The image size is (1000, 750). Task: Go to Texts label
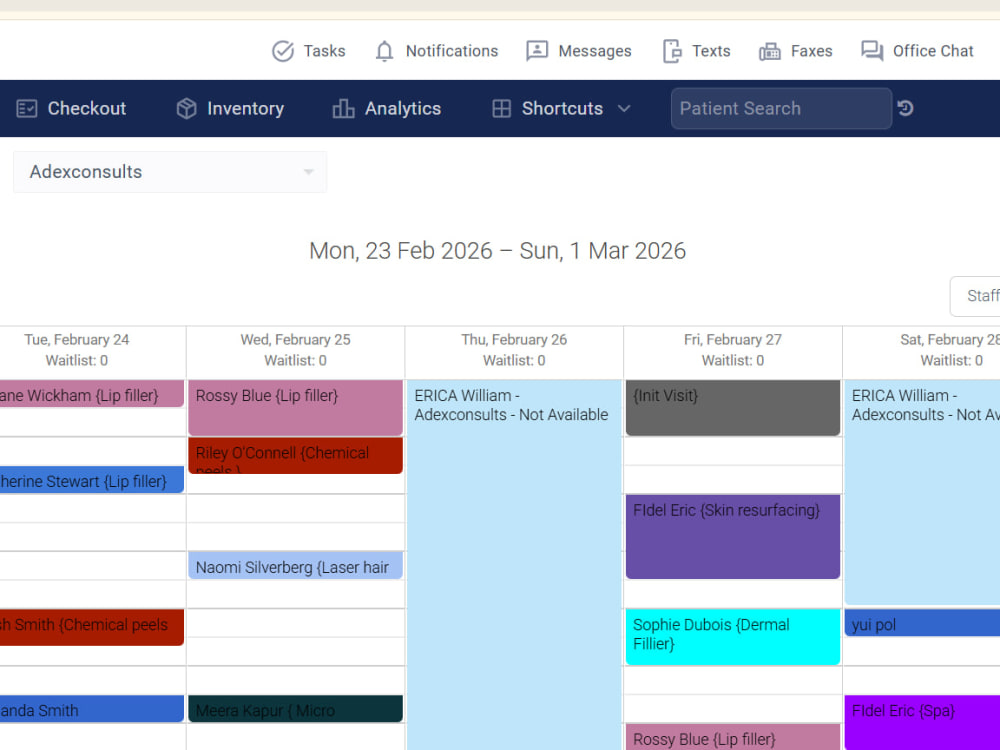(x=711, y=51)
